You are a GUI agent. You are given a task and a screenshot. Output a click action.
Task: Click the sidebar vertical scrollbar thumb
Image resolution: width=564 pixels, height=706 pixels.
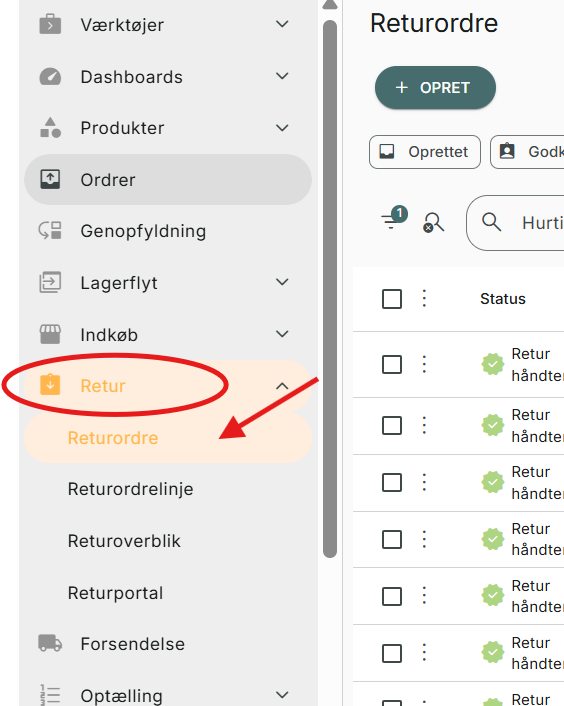pos(330,289)
